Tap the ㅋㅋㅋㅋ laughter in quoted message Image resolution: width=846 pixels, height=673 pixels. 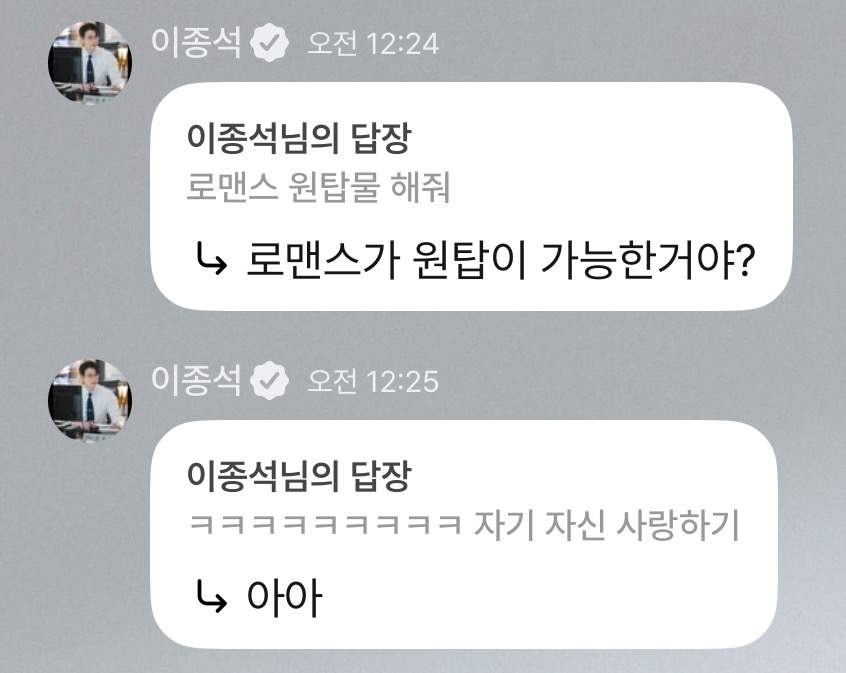pos(326,525)
